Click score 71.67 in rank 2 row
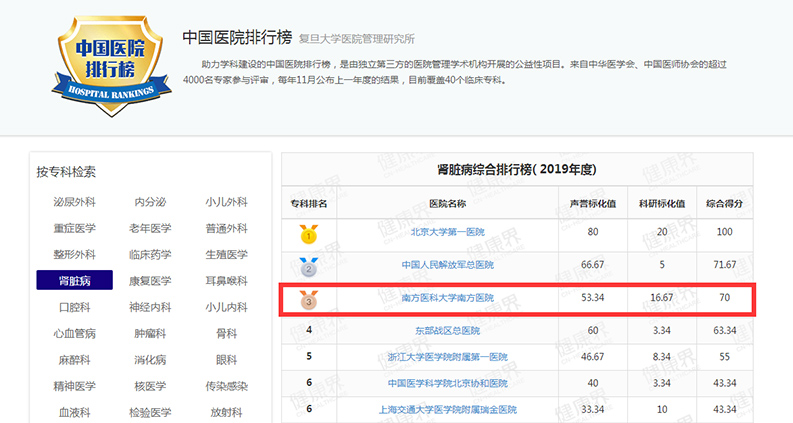Viewport: 793px width, 423px height. pos(725,265)
